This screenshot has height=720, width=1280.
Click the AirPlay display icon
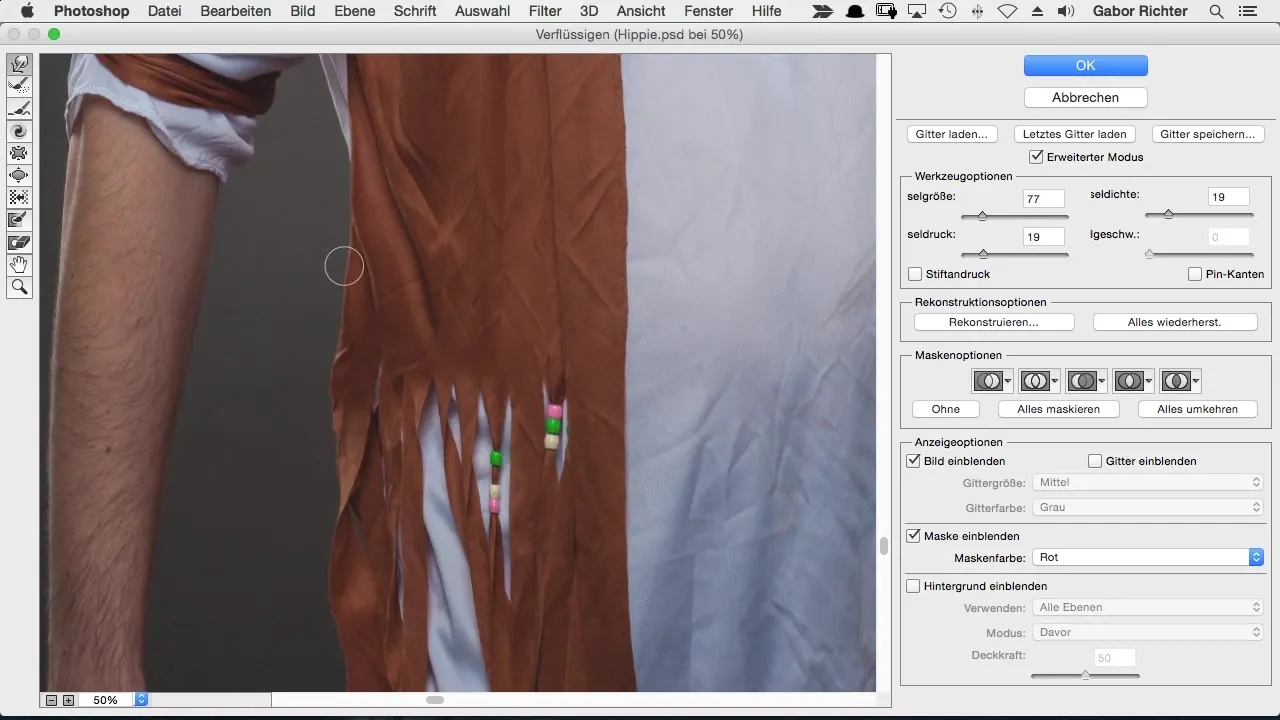pos(918,11)
